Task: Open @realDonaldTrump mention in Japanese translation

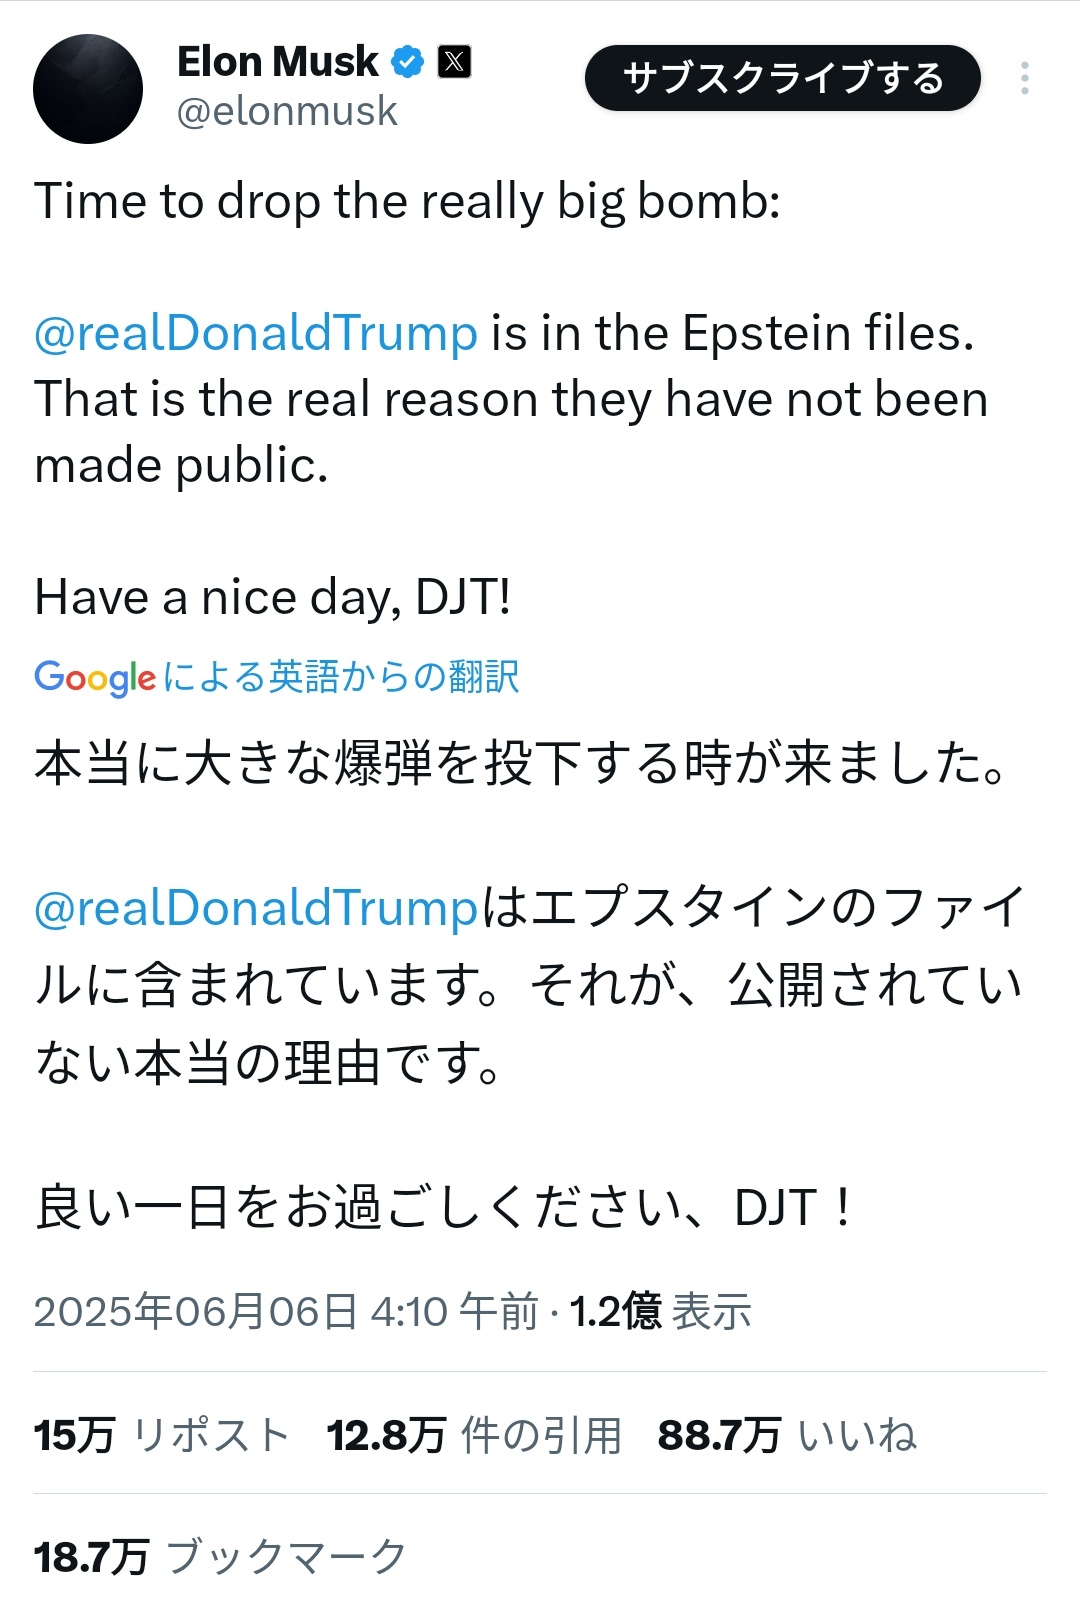Action: point(256,908)
